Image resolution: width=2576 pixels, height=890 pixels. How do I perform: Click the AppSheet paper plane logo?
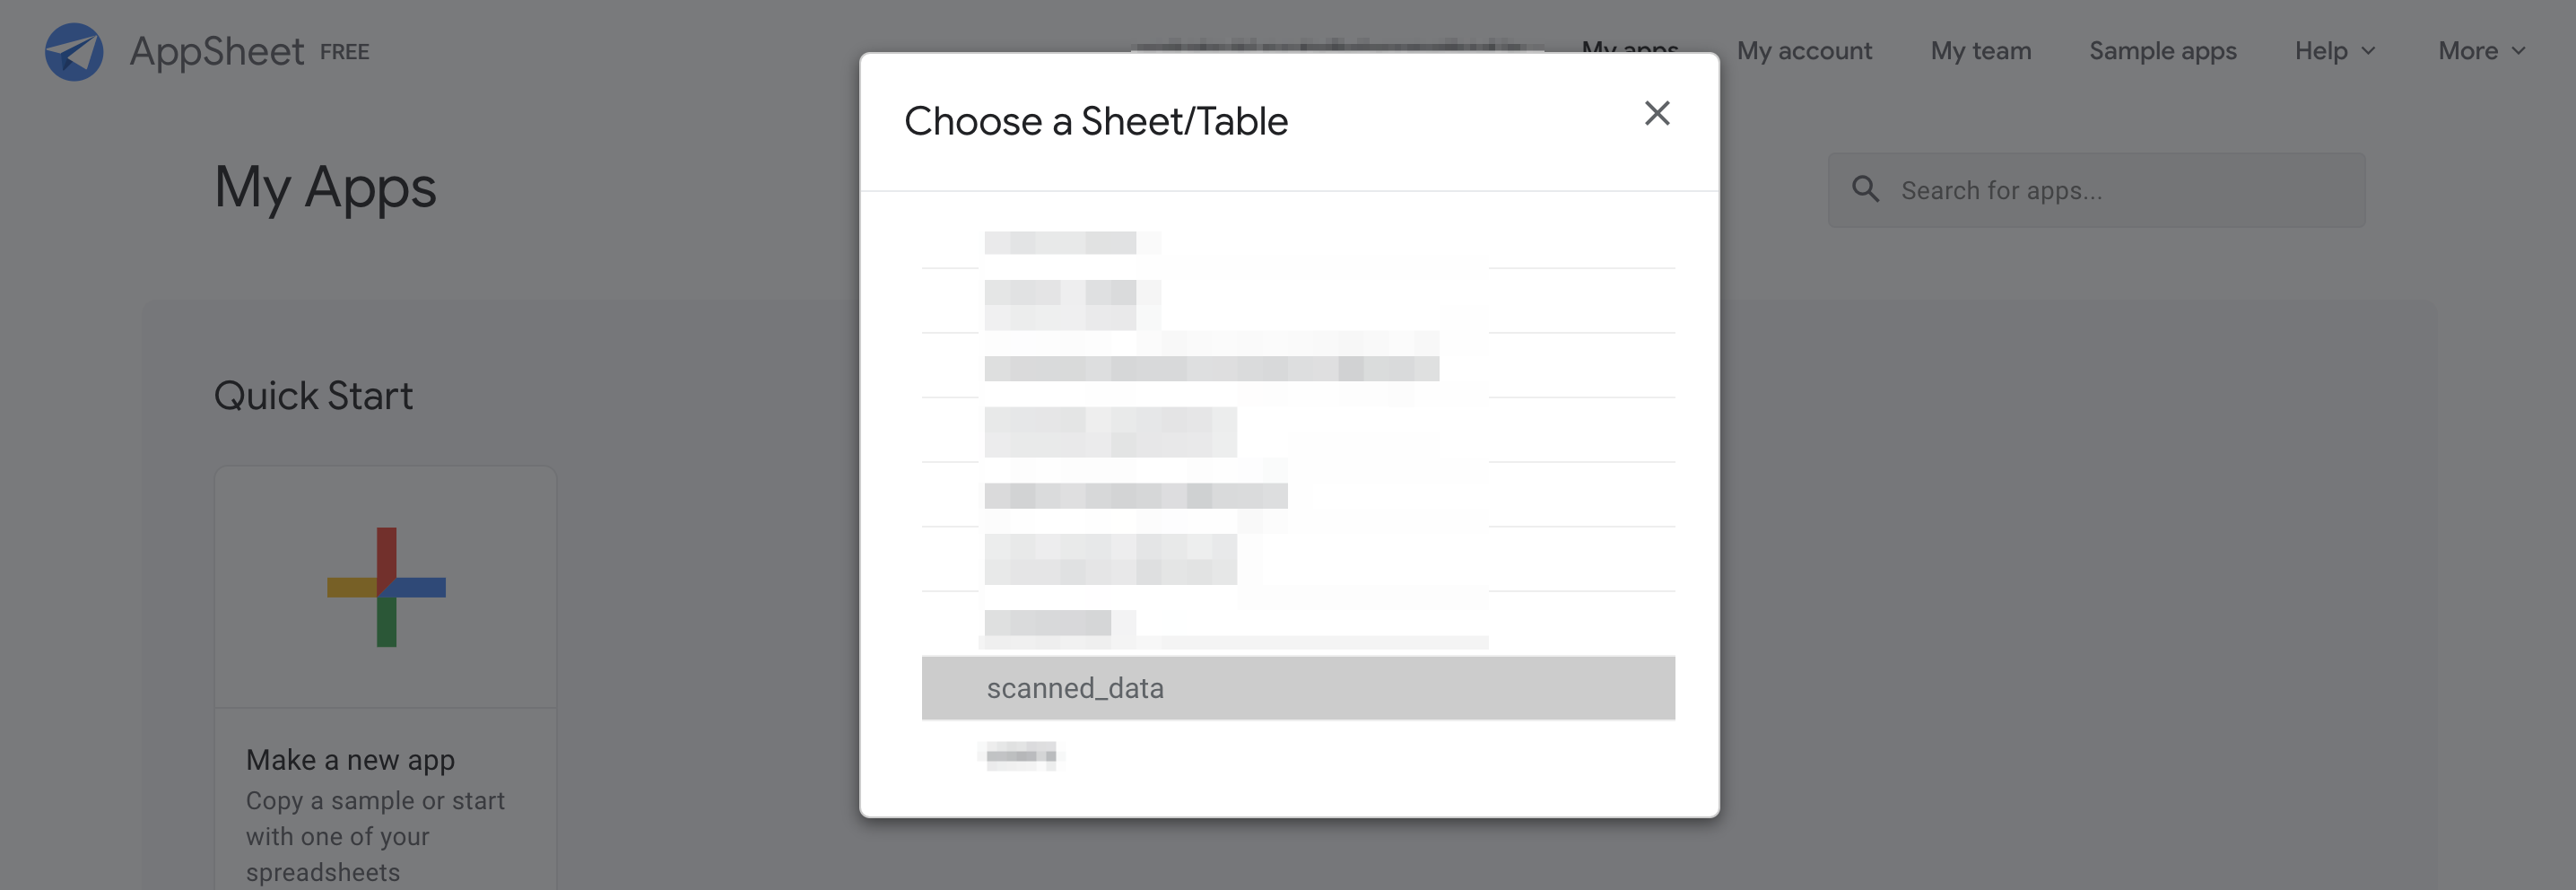74,52
